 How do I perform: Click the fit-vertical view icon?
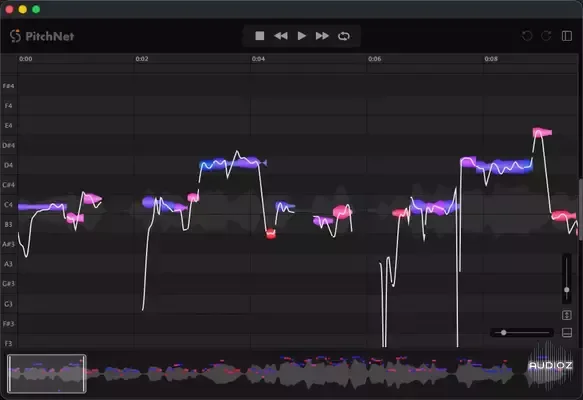pyautogui.click(x=567, y=315)
